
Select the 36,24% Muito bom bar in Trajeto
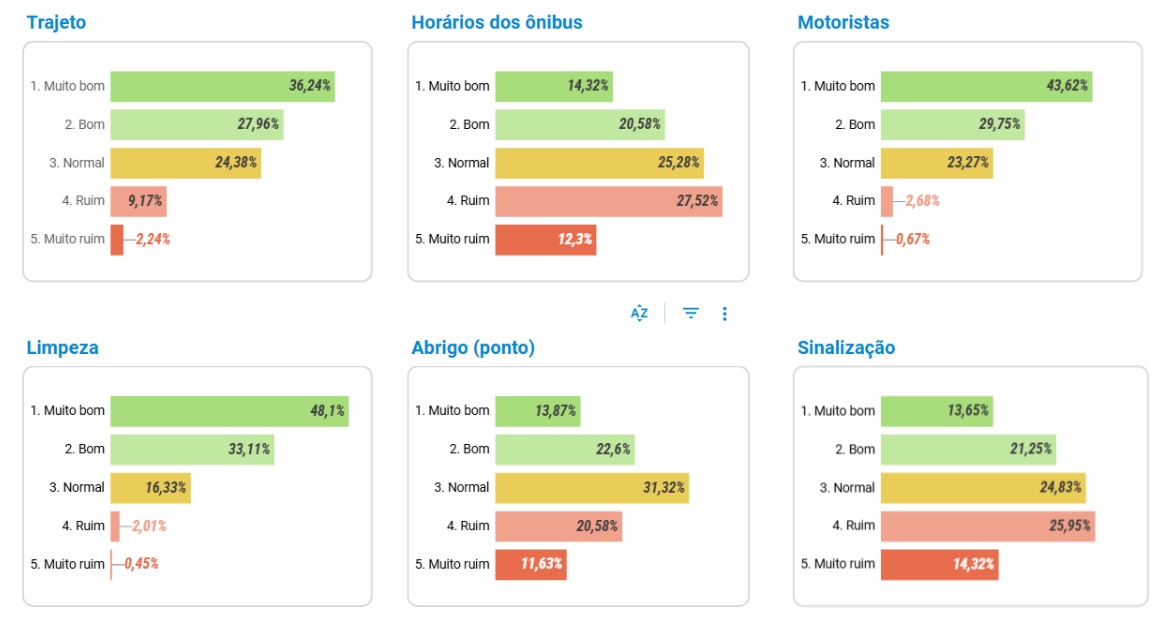(223, 86)
